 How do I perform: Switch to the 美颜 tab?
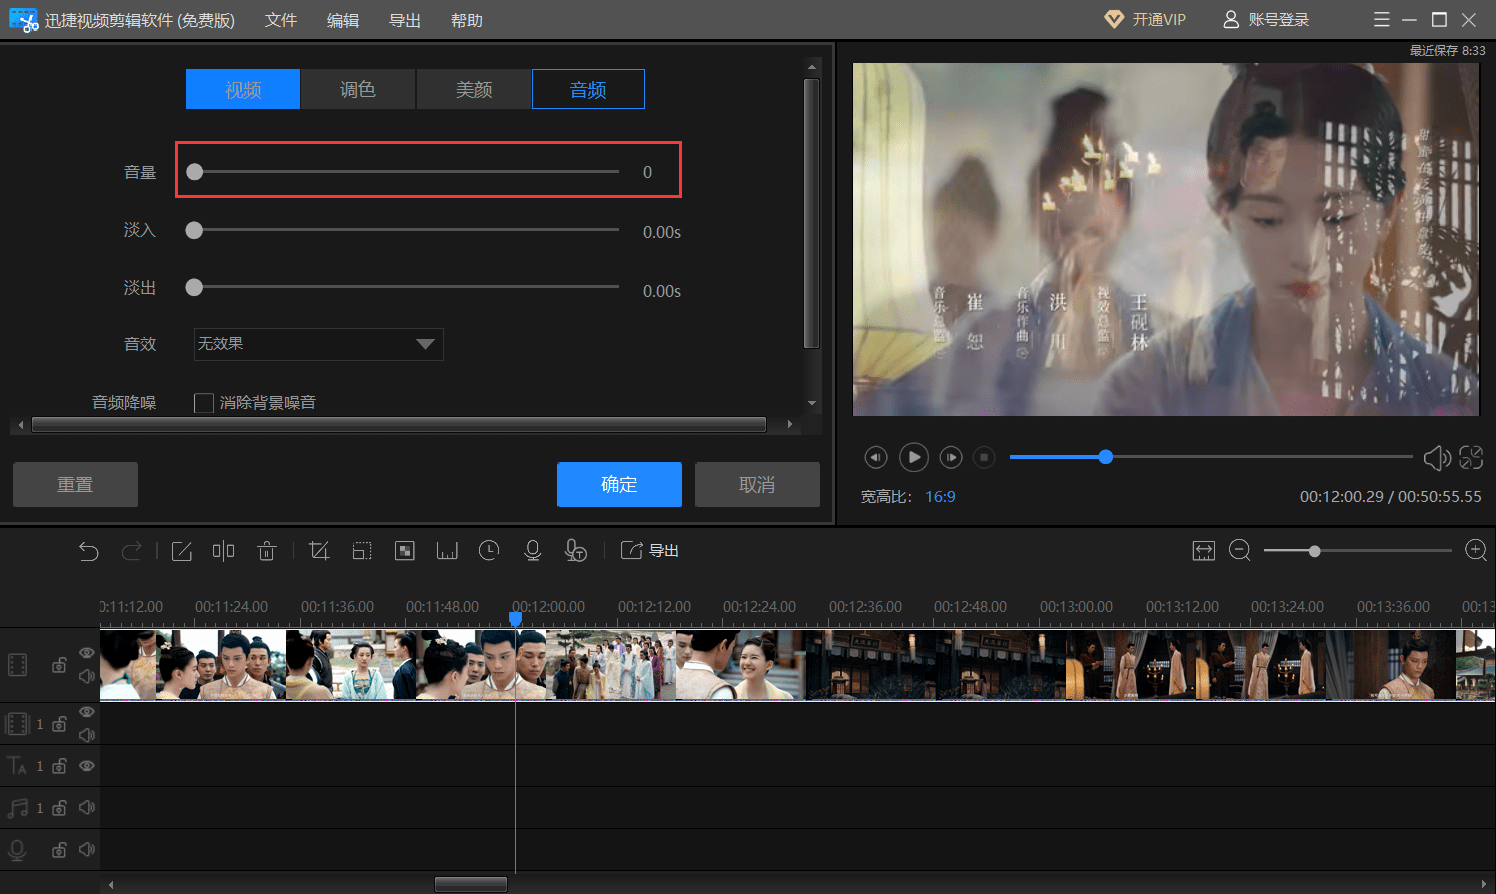(x=474, y=89)
